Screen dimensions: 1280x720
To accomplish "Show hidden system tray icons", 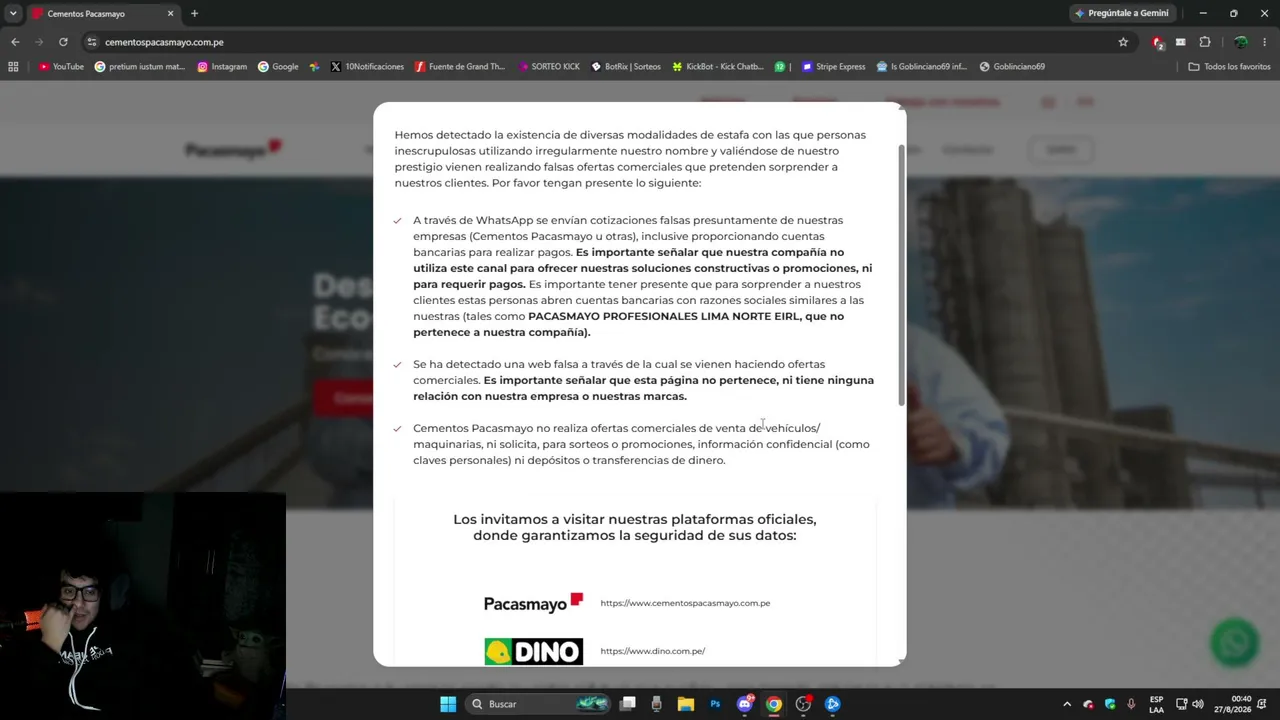I will click(1067, 704).
